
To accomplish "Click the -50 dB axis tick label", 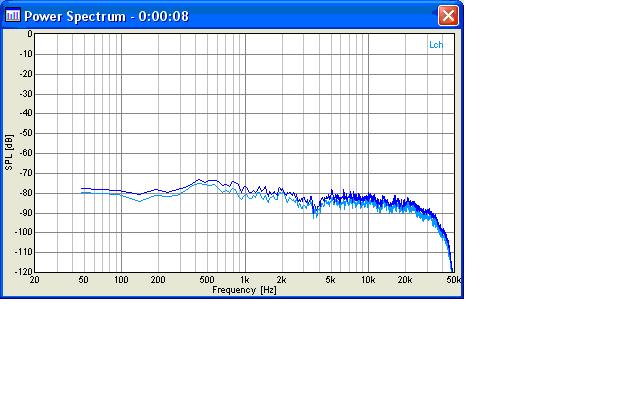I will pyautogui.click(x=25, y=133).
